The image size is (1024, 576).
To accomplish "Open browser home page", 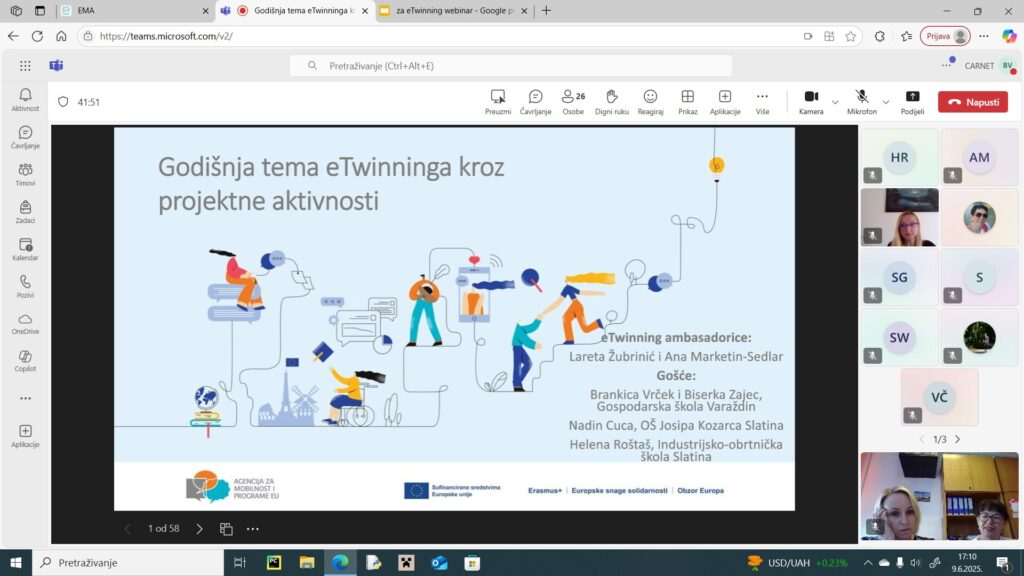I will coord(61,36).
